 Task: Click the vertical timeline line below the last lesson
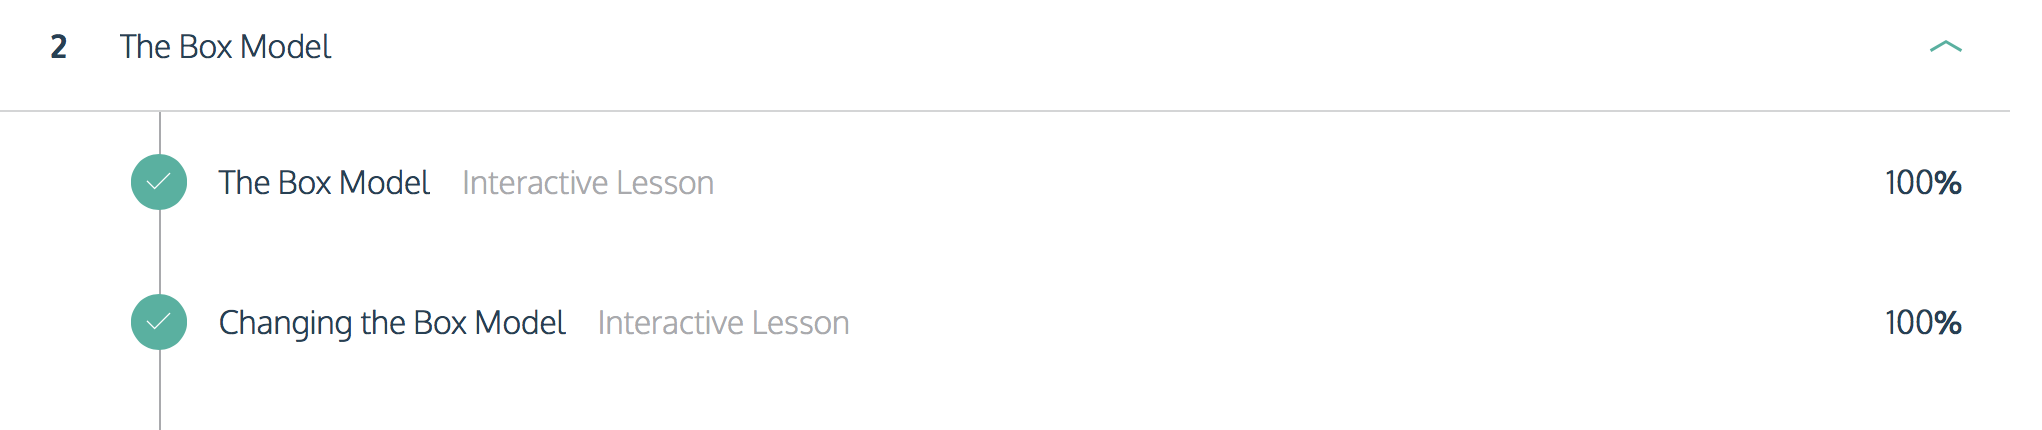click(x=160, y=390)
